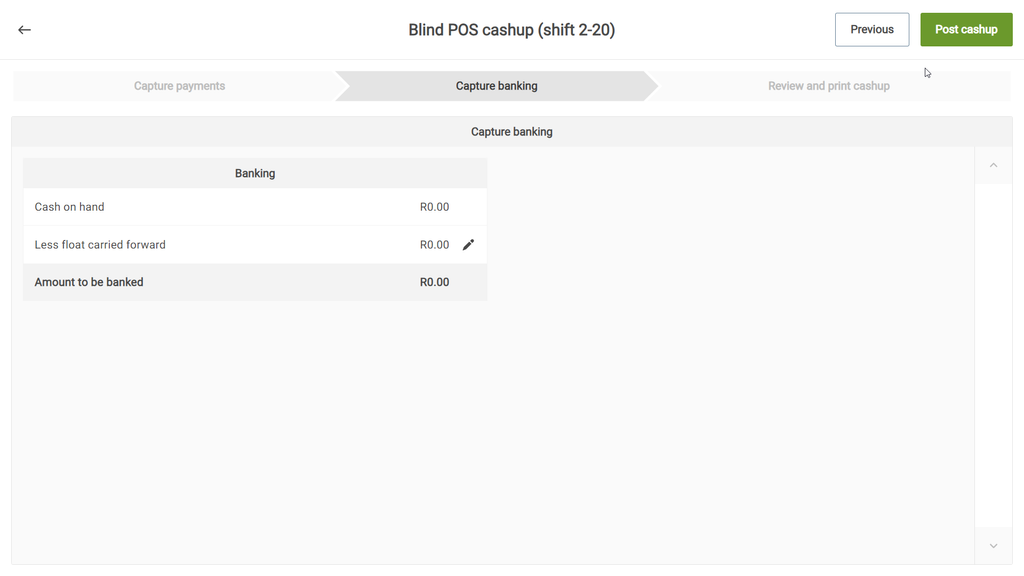Image resolution: width=1024 pixels, height=576 pixels.
Task: Click the scroll down chevron
Action: click(993, 546)
